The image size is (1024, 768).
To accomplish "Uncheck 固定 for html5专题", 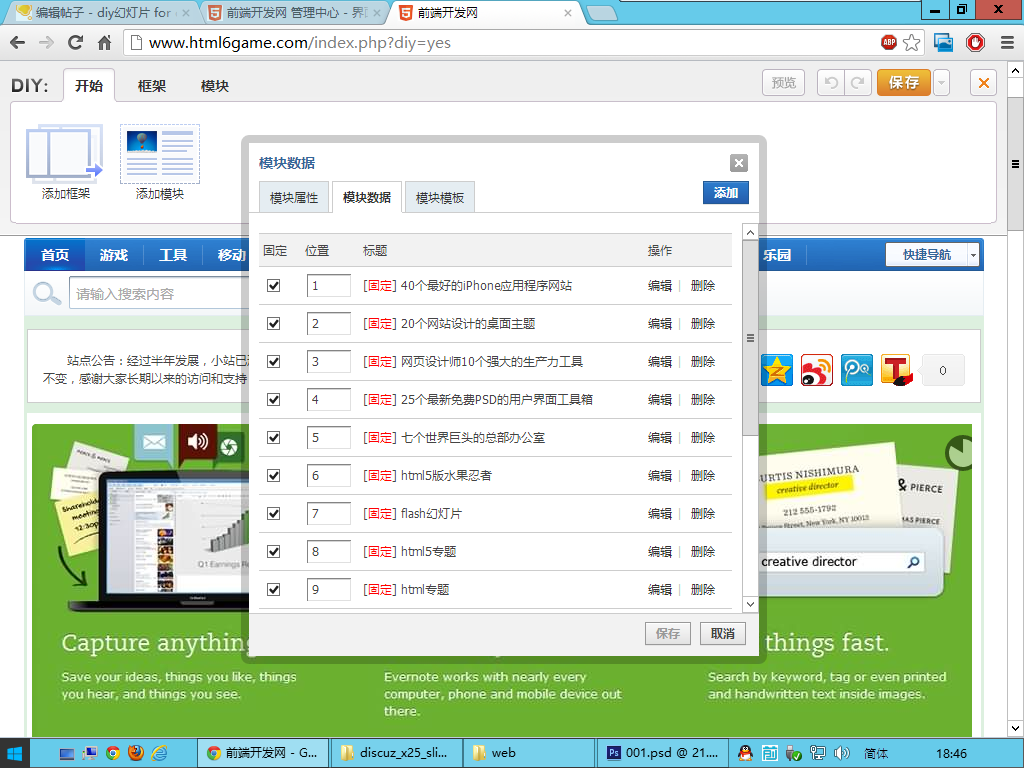I will point(274,551).
